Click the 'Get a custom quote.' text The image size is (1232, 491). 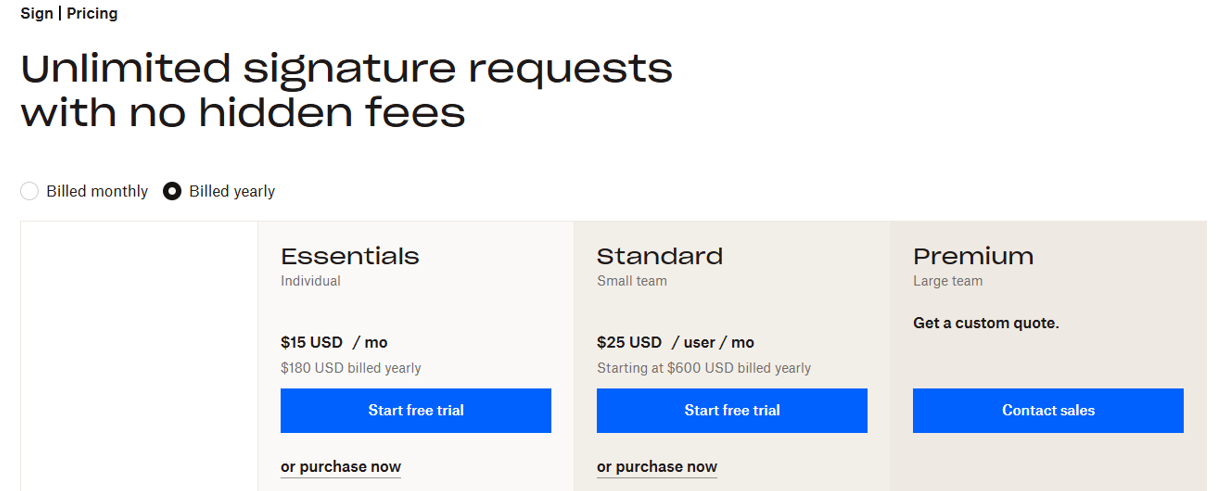click(985, 323)
